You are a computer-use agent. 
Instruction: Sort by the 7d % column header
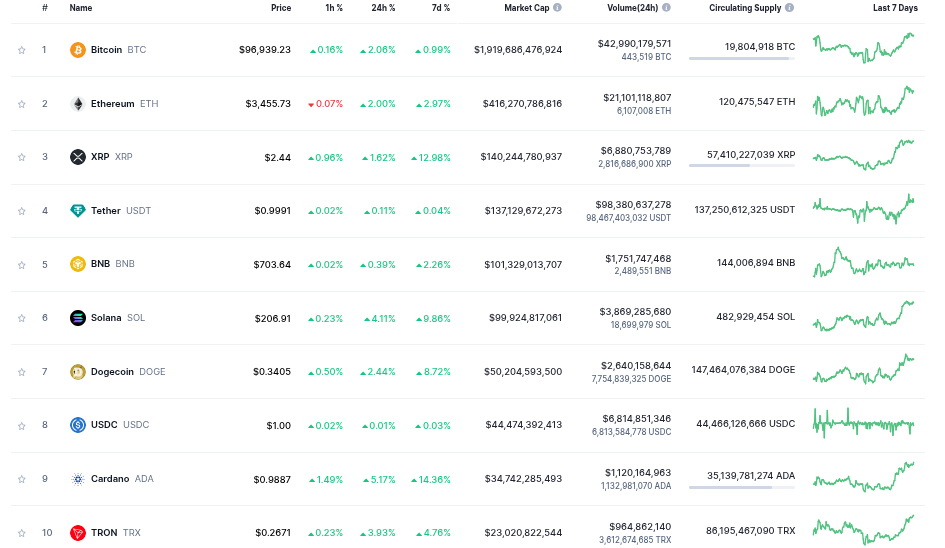441,8
